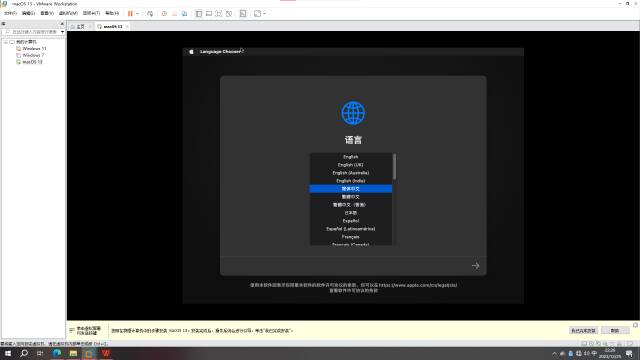
Task: Open the Windows Start menu
Action: [x=8, y=353]
